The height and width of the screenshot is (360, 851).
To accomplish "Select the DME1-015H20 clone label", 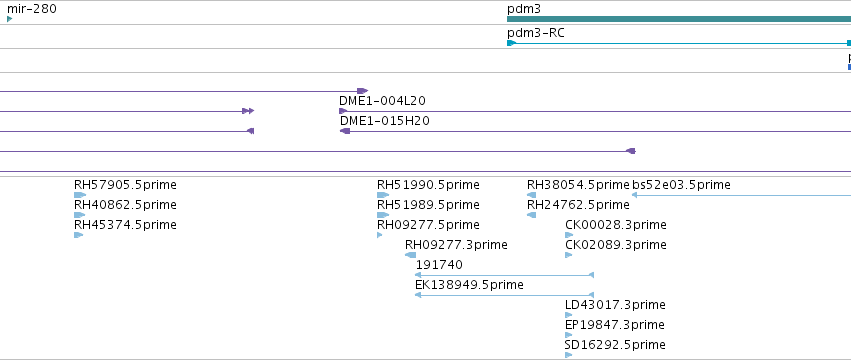I will (x=384, y=121).
